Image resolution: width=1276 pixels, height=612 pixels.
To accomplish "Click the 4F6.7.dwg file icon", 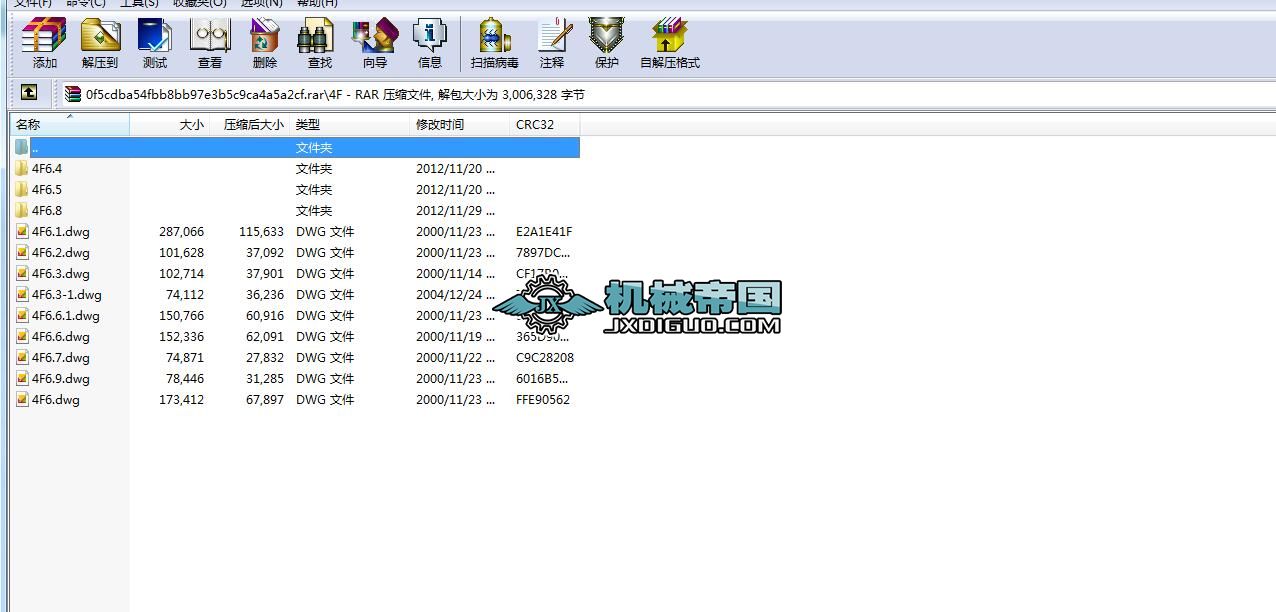I will [22, 357].
